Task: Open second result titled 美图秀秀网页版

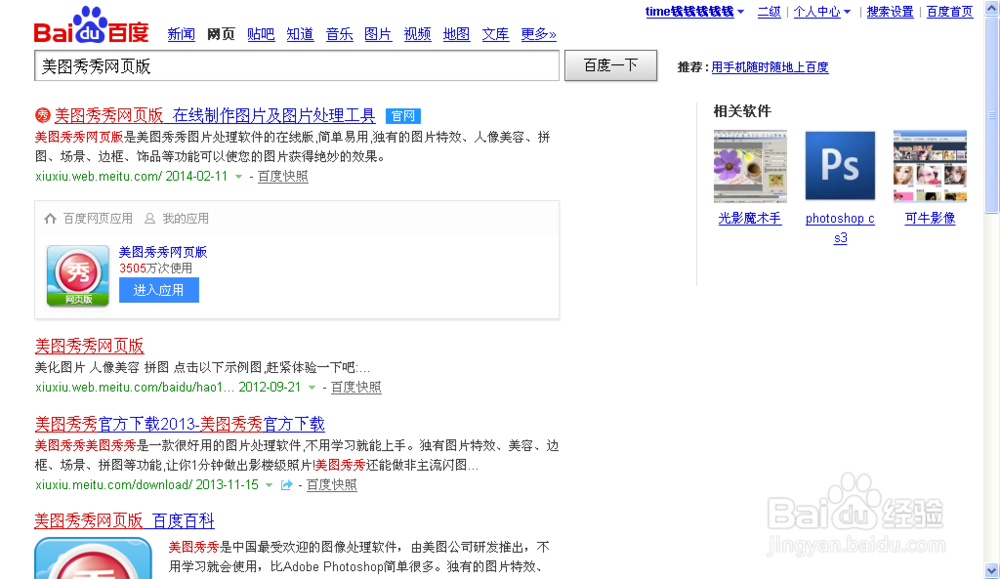Action: coord(89,346)
